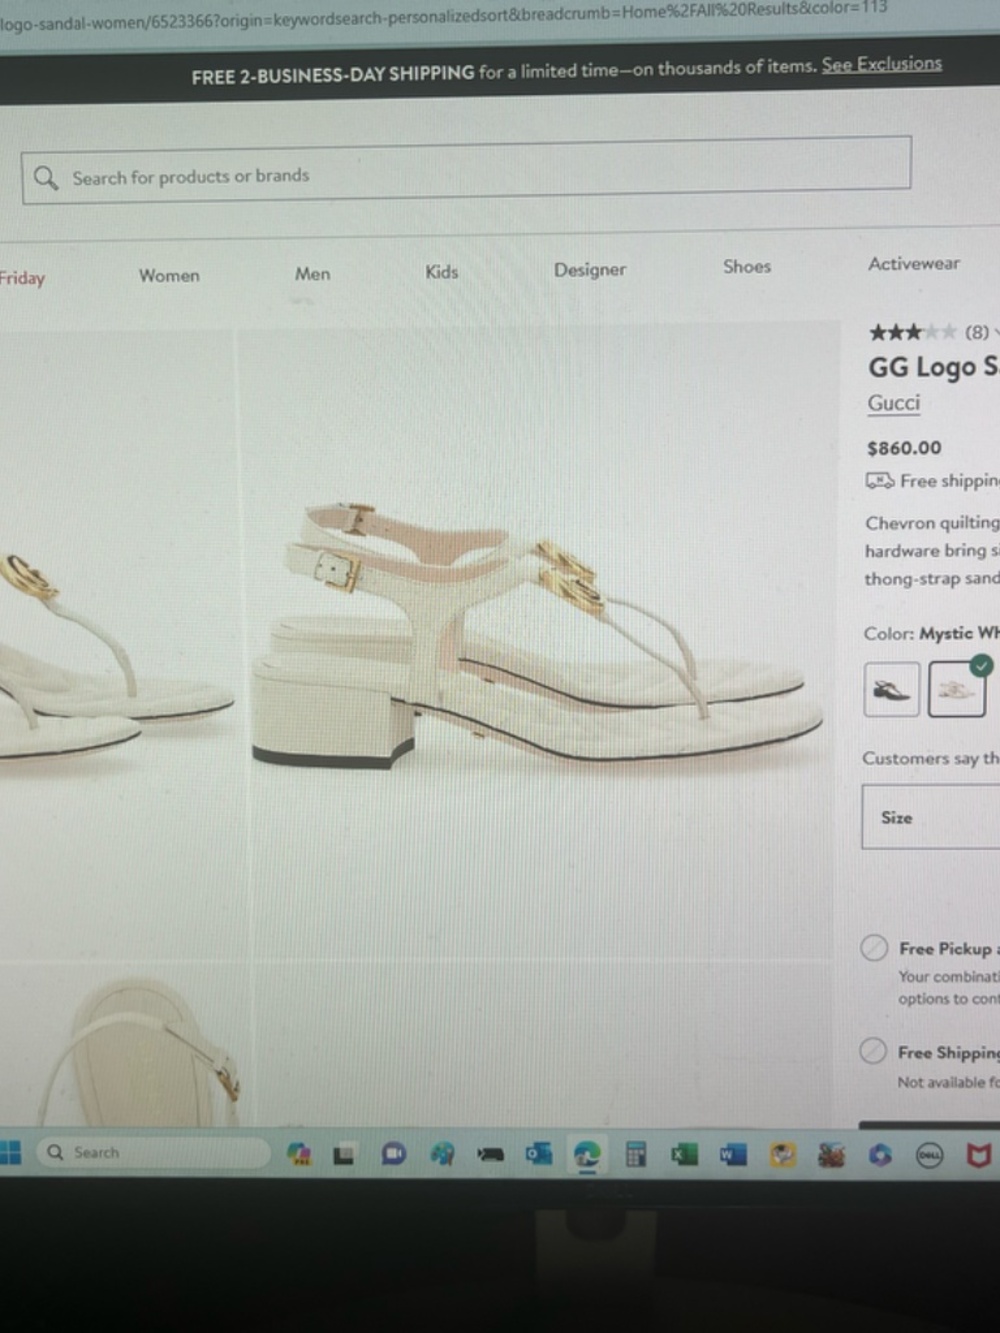Image resolution: width=1000 pixels, height=1333 pixels.
Task: Open the Copilot icon in the taskbar
Action: (299, 1155)
